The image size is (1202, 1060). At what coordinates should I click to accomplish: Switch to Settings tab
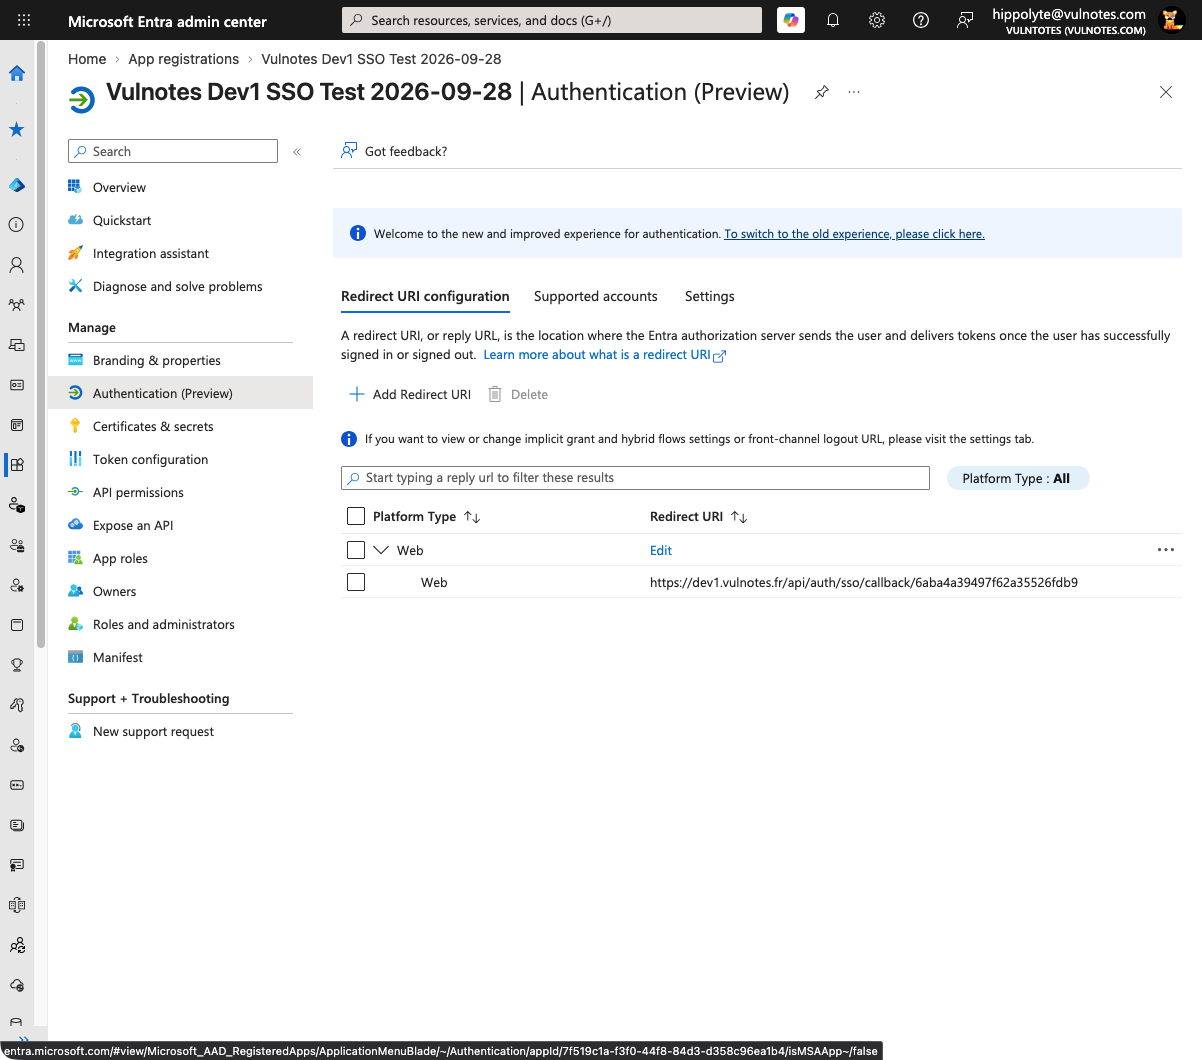tap(710, 296)
